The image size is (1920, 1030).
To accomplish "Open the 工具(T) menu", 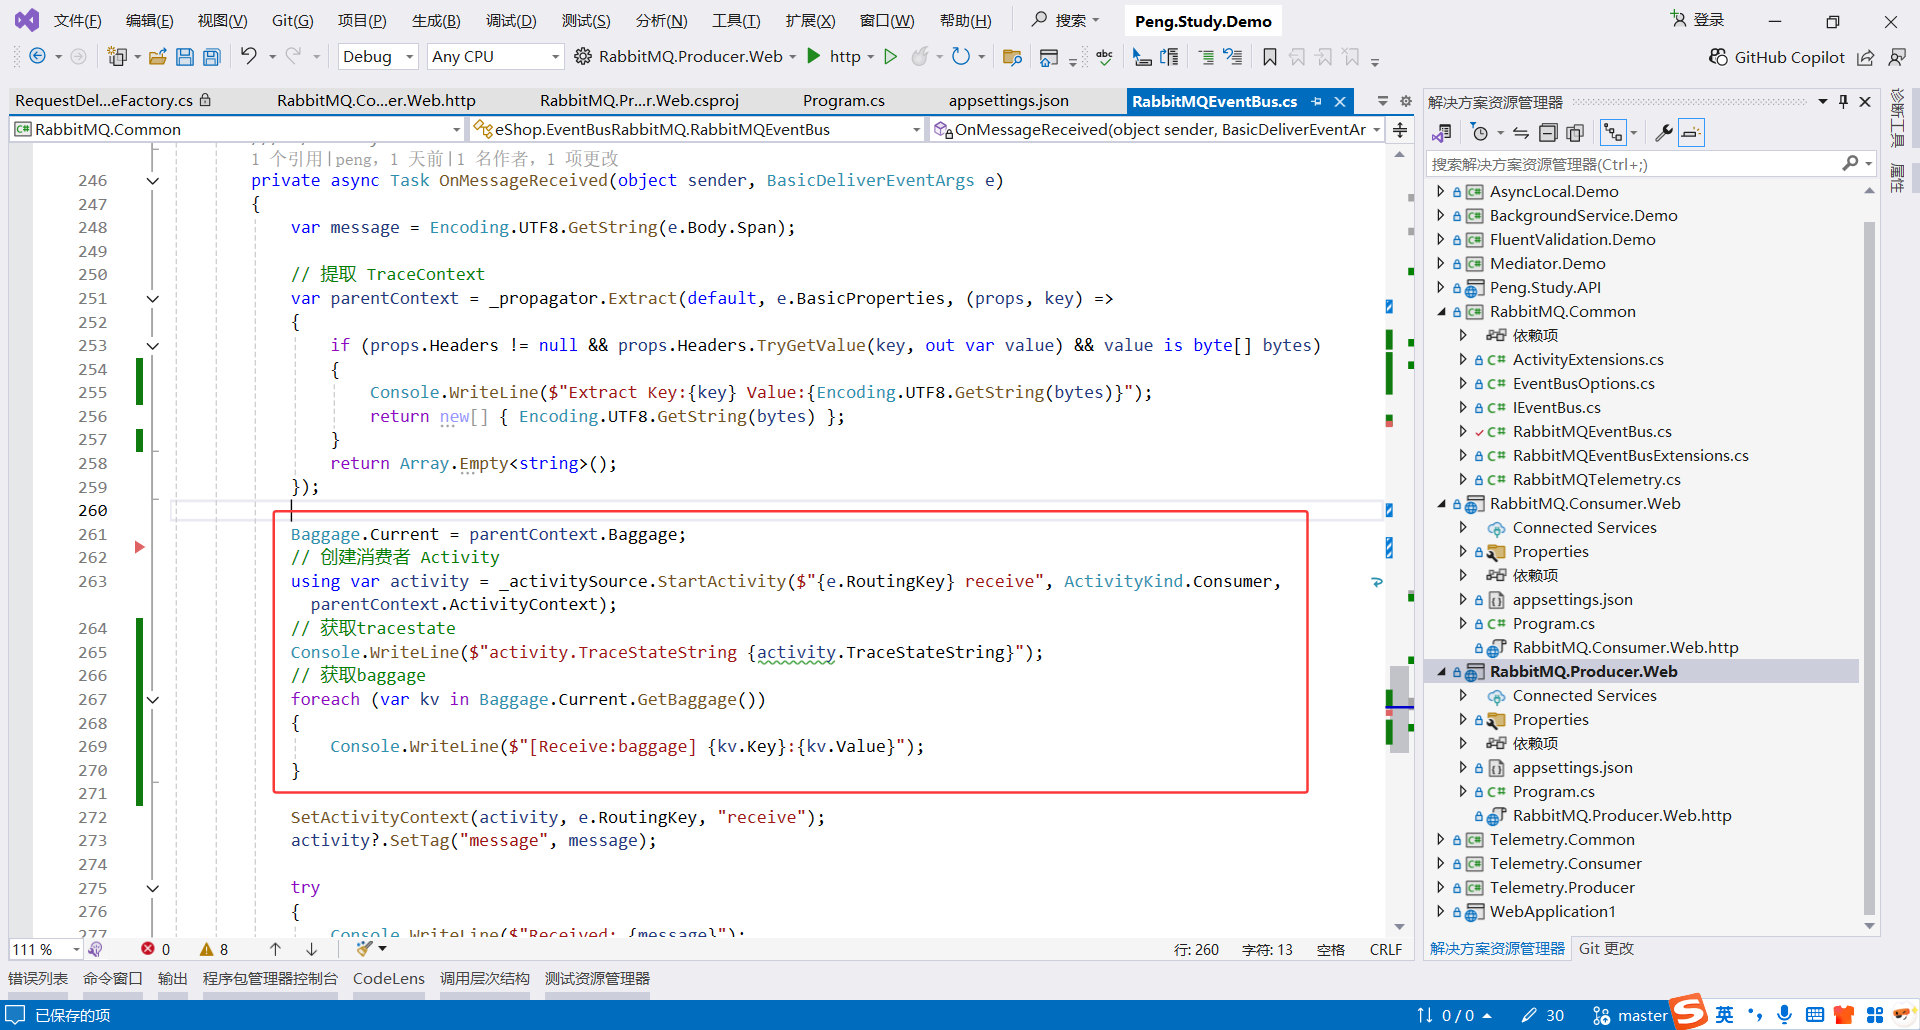I will coord(736,21).
